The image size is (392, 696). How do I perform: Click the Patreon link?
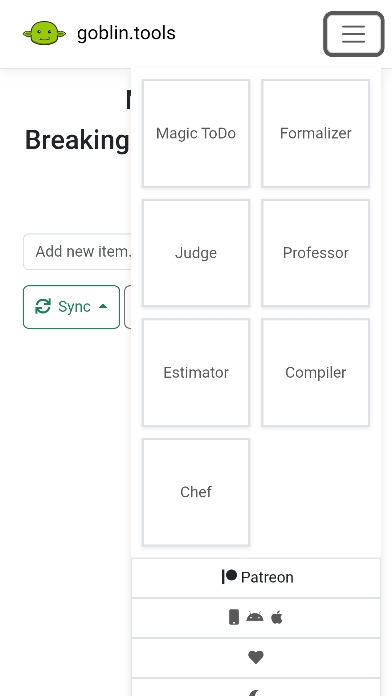256,577
